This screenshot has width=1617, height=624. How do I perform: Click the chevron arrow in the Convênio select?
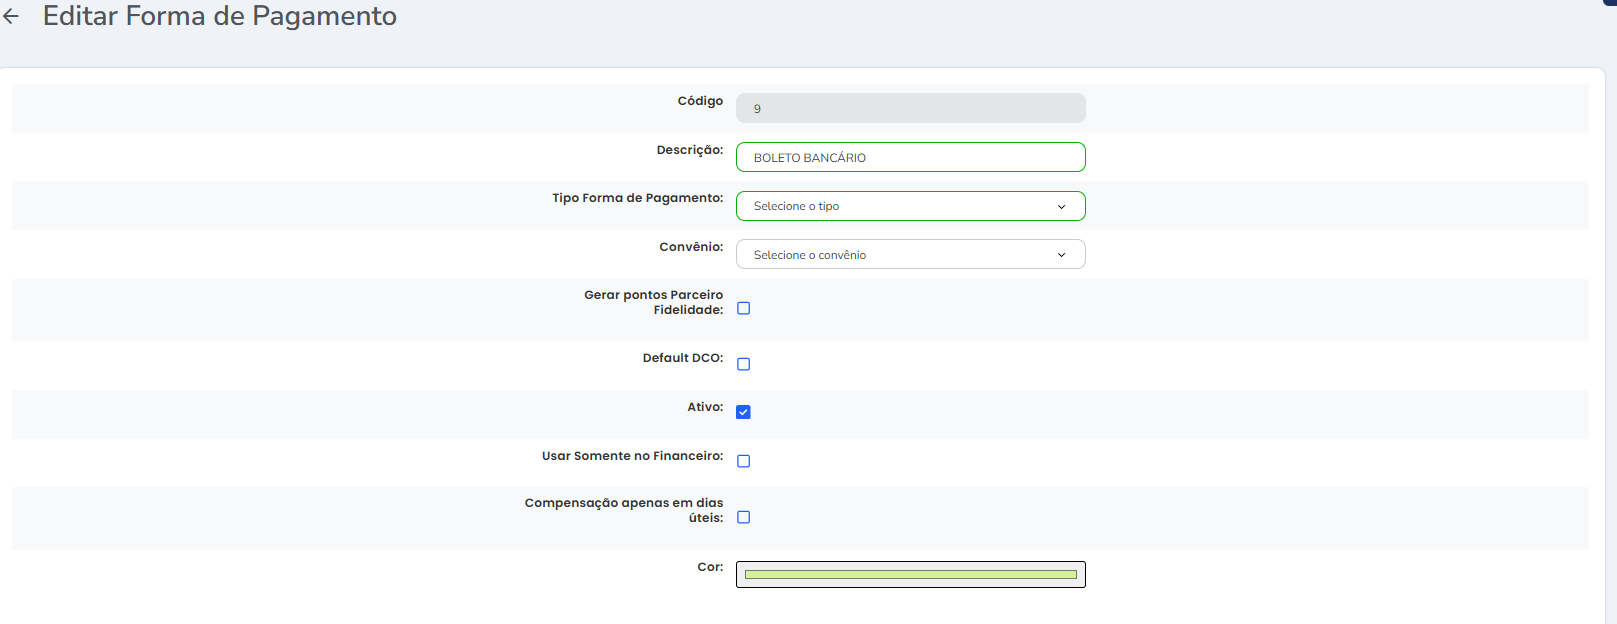pyautogui.click(x=1061, y=255)
